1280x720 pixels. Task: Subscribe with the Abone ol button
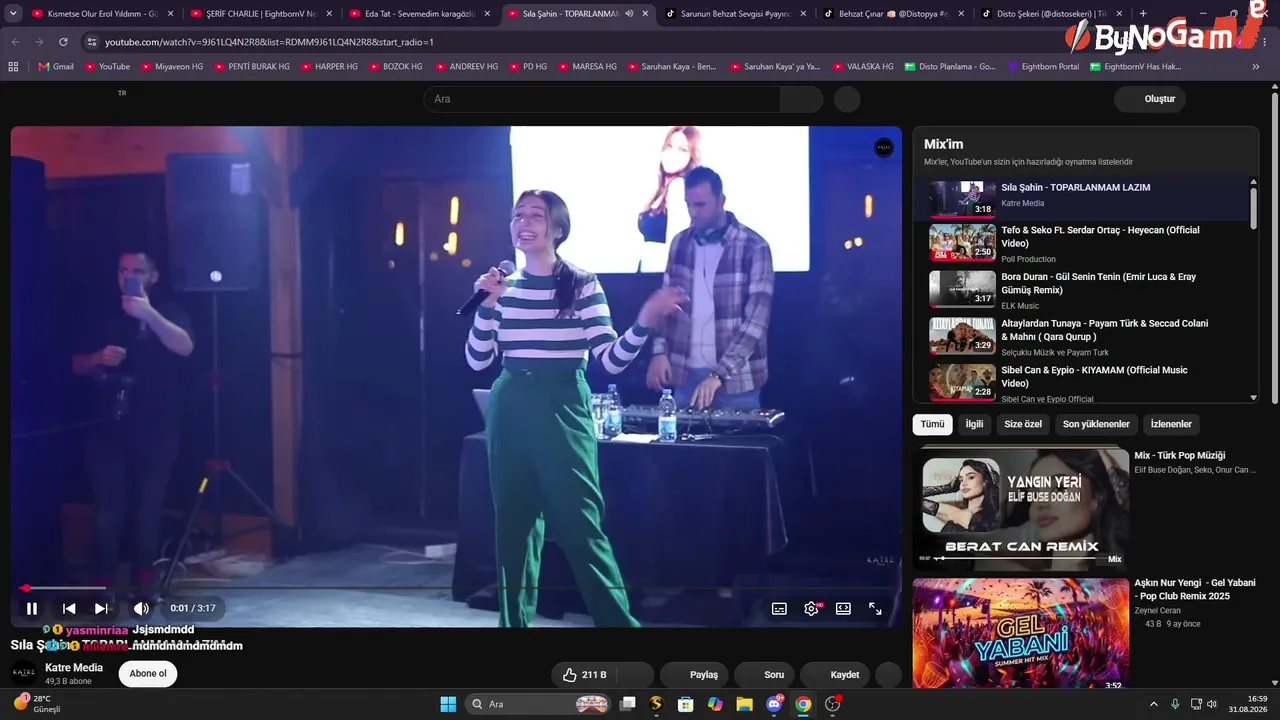[x=148, y=674]
